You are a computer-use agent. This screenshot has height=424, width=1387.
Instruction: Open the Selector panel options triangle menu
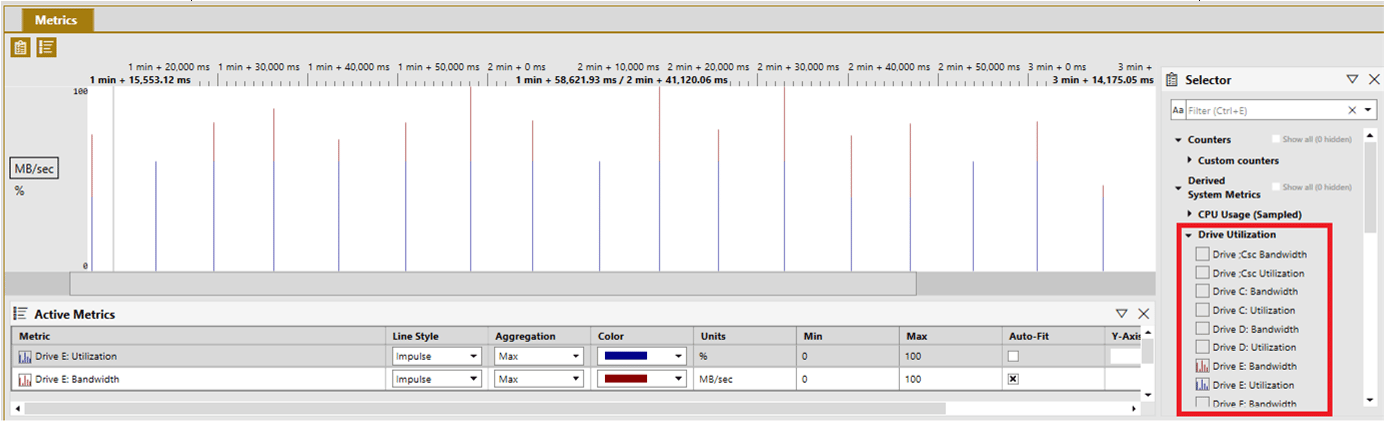pyautogui.click(x=1352, y=79)
